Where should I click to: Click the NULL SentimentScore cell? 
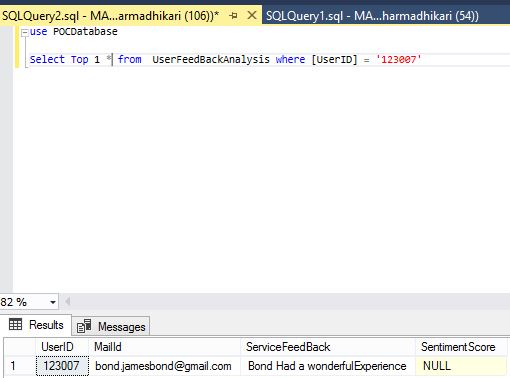461,366
